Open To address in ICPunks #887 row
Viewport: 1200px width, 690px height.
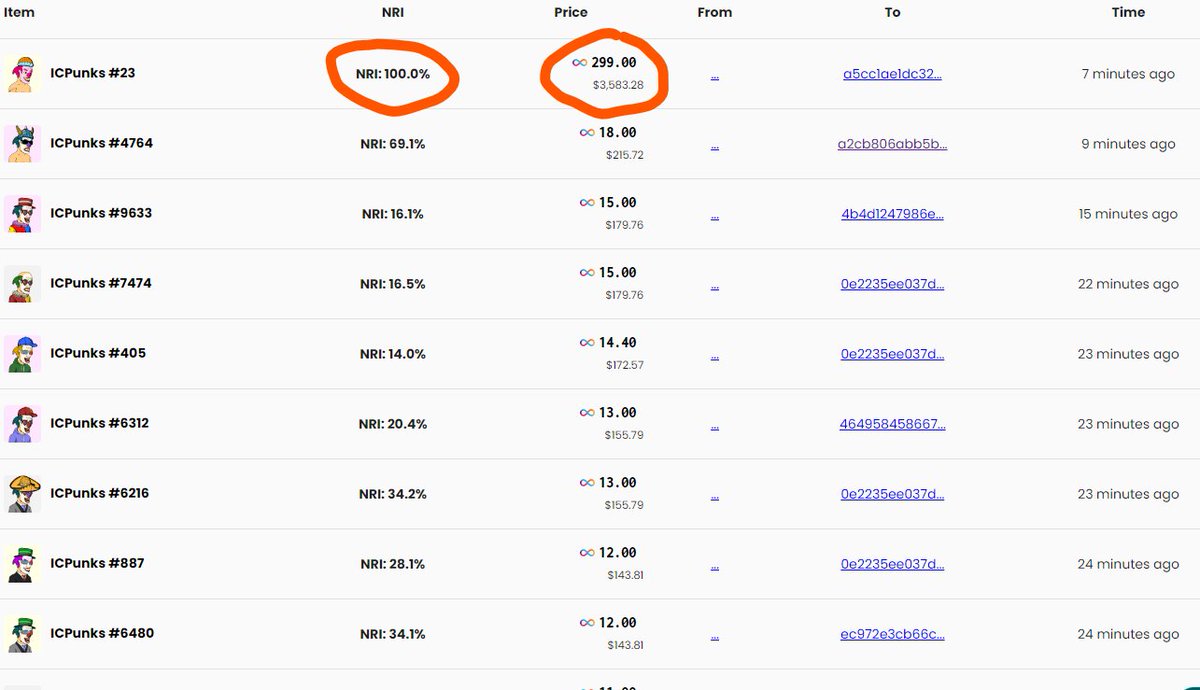tap(892, 564)
